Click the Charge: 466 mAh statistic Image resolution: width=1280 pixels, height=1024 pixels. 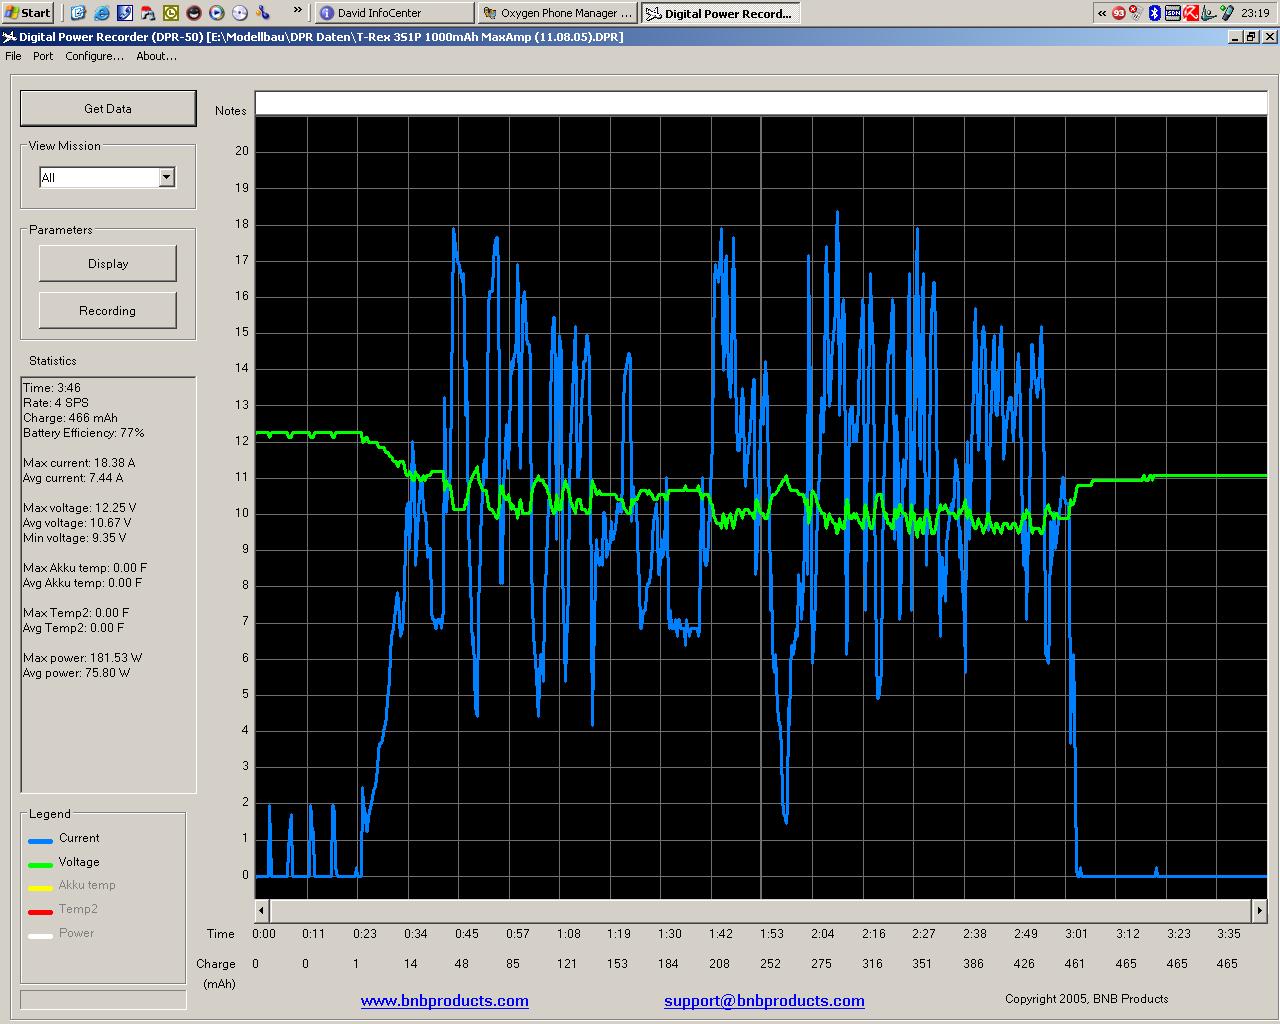70,418
